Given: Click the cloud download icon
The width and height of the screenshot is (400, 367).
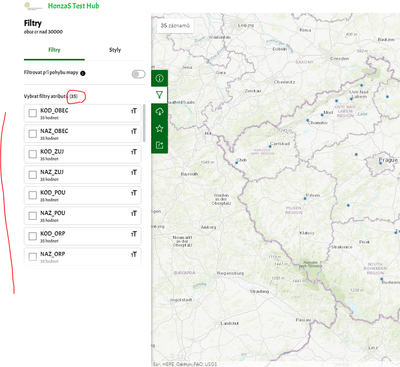Looking at the screenshot, I should pyautogui.click(x=159, y=112).
